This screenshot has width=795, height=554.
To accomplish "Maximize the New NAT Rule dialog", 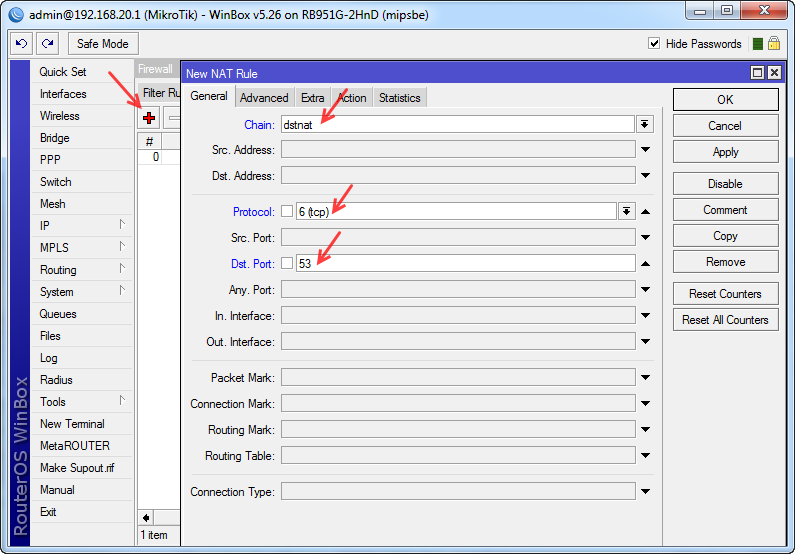I will 758,73.
